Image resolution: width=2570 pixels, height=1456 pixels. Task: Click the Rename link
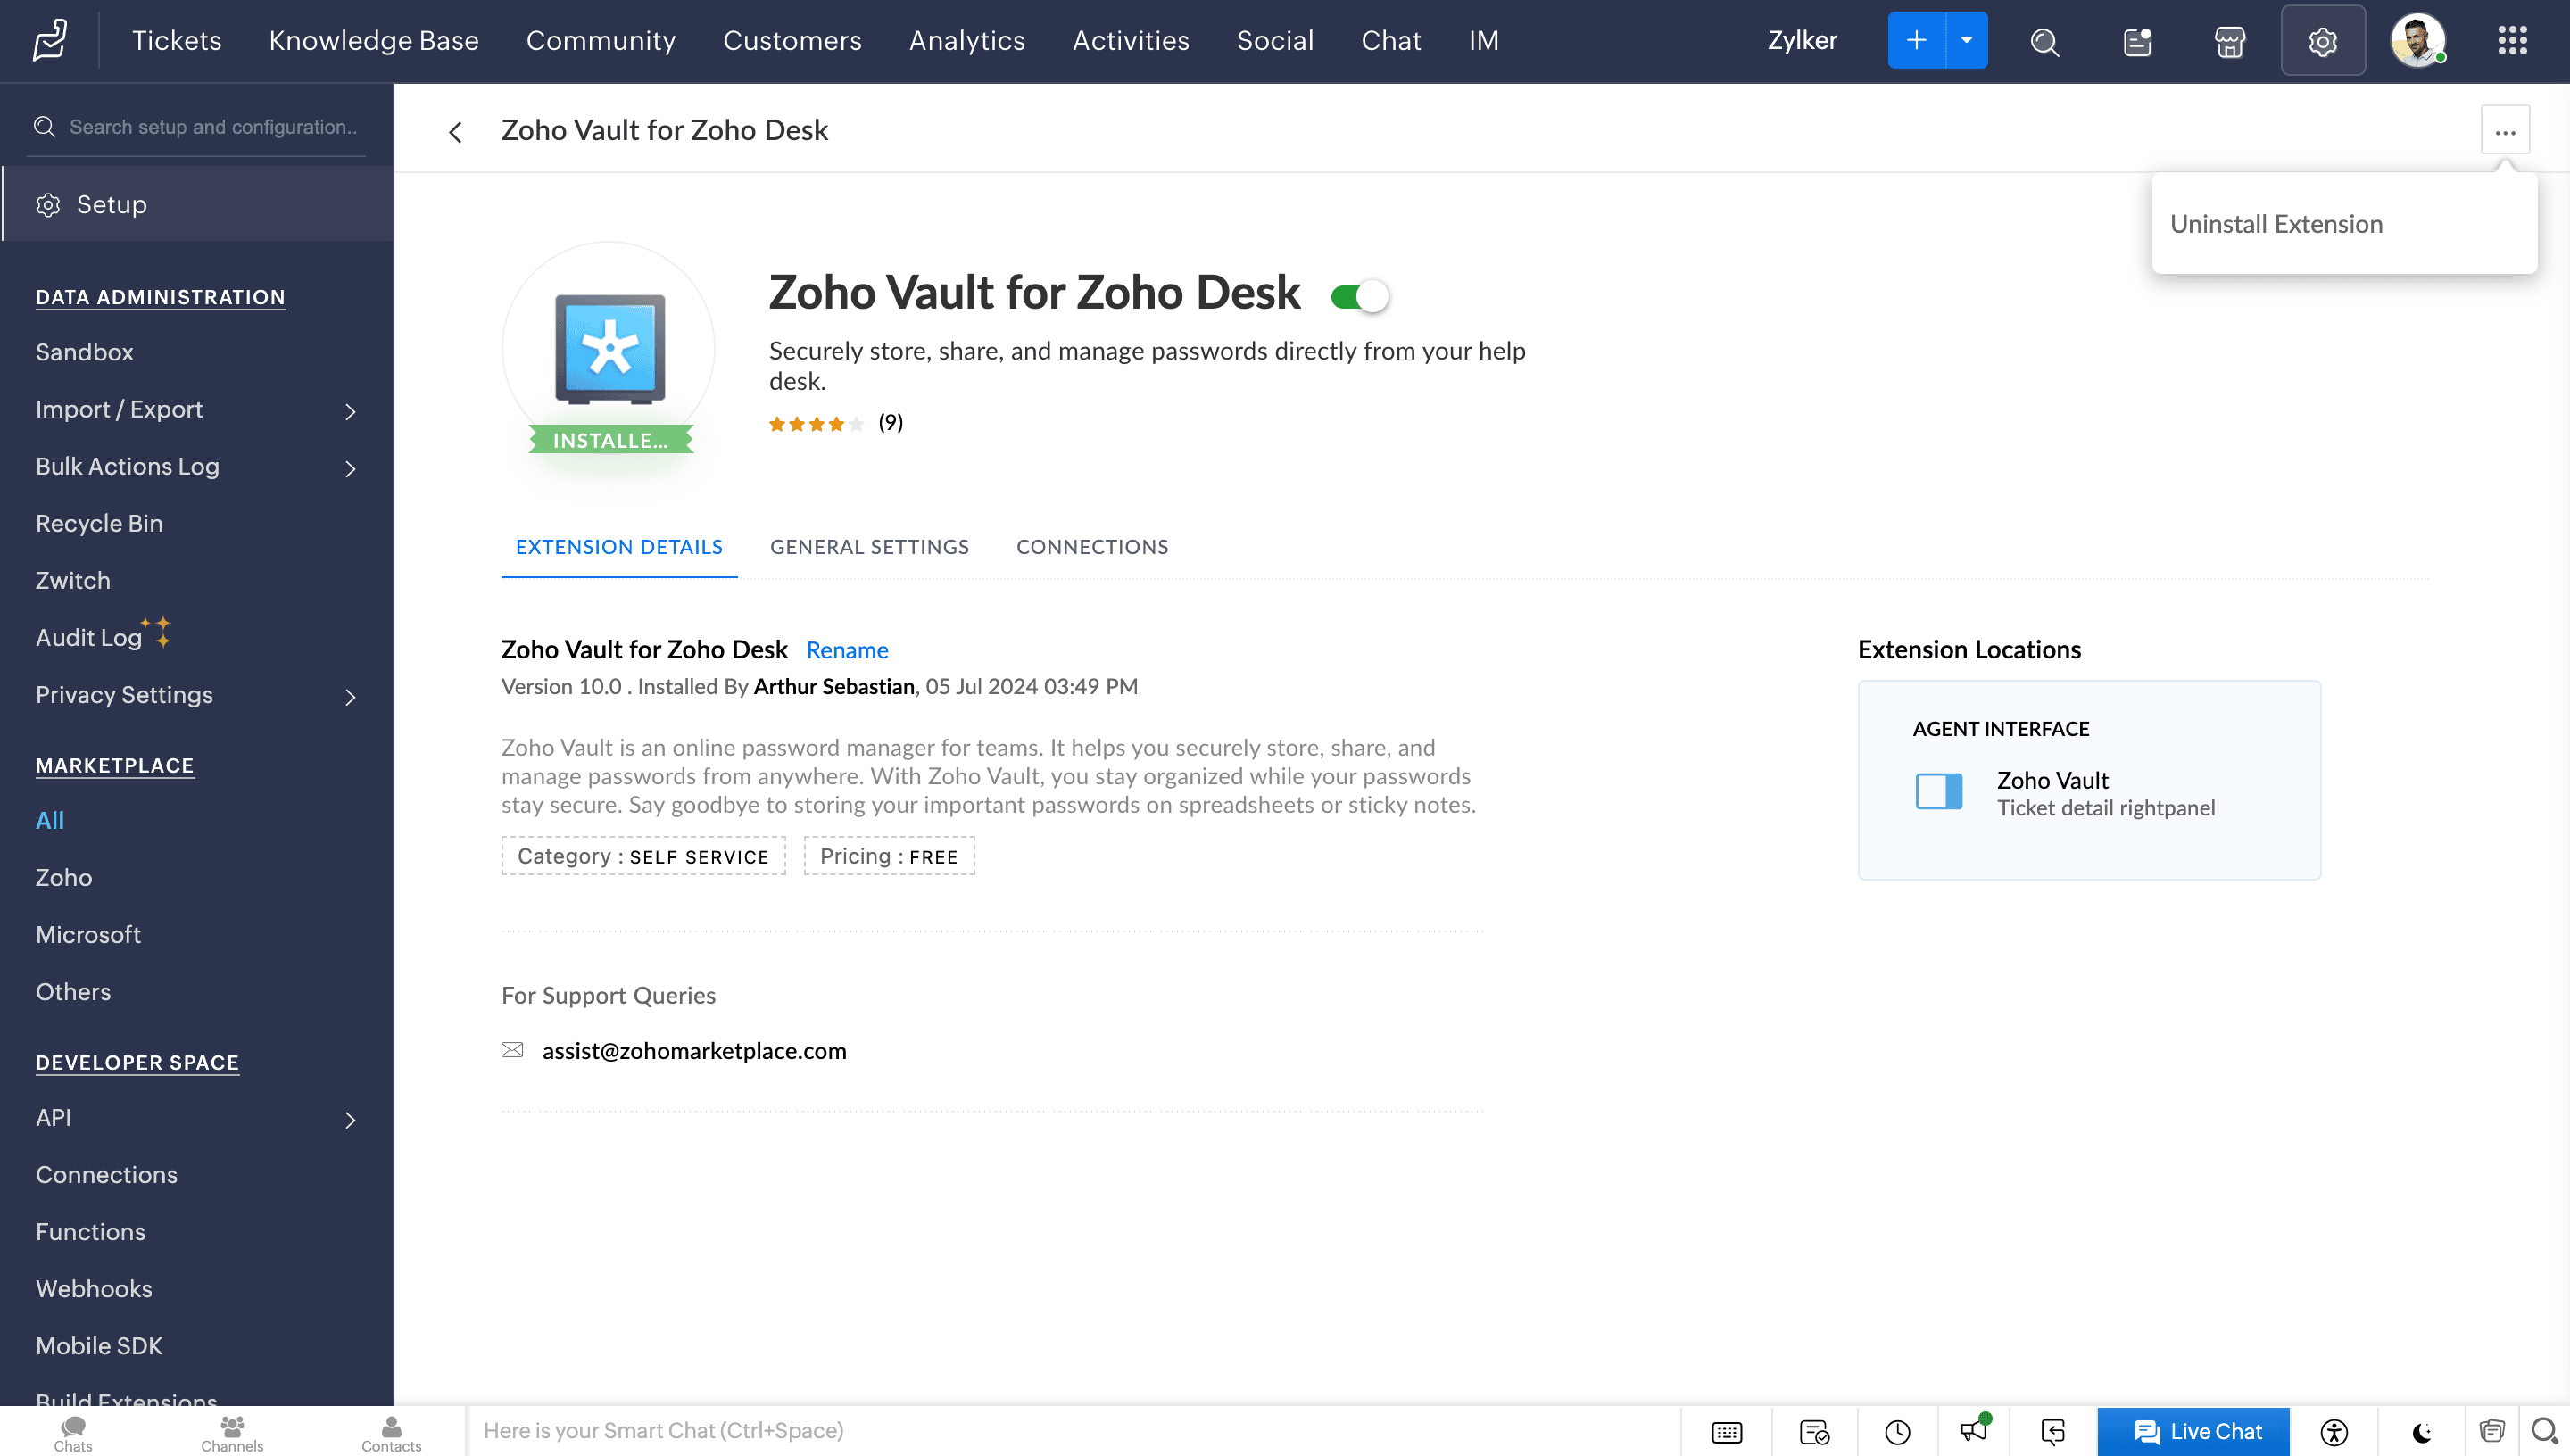847,650
